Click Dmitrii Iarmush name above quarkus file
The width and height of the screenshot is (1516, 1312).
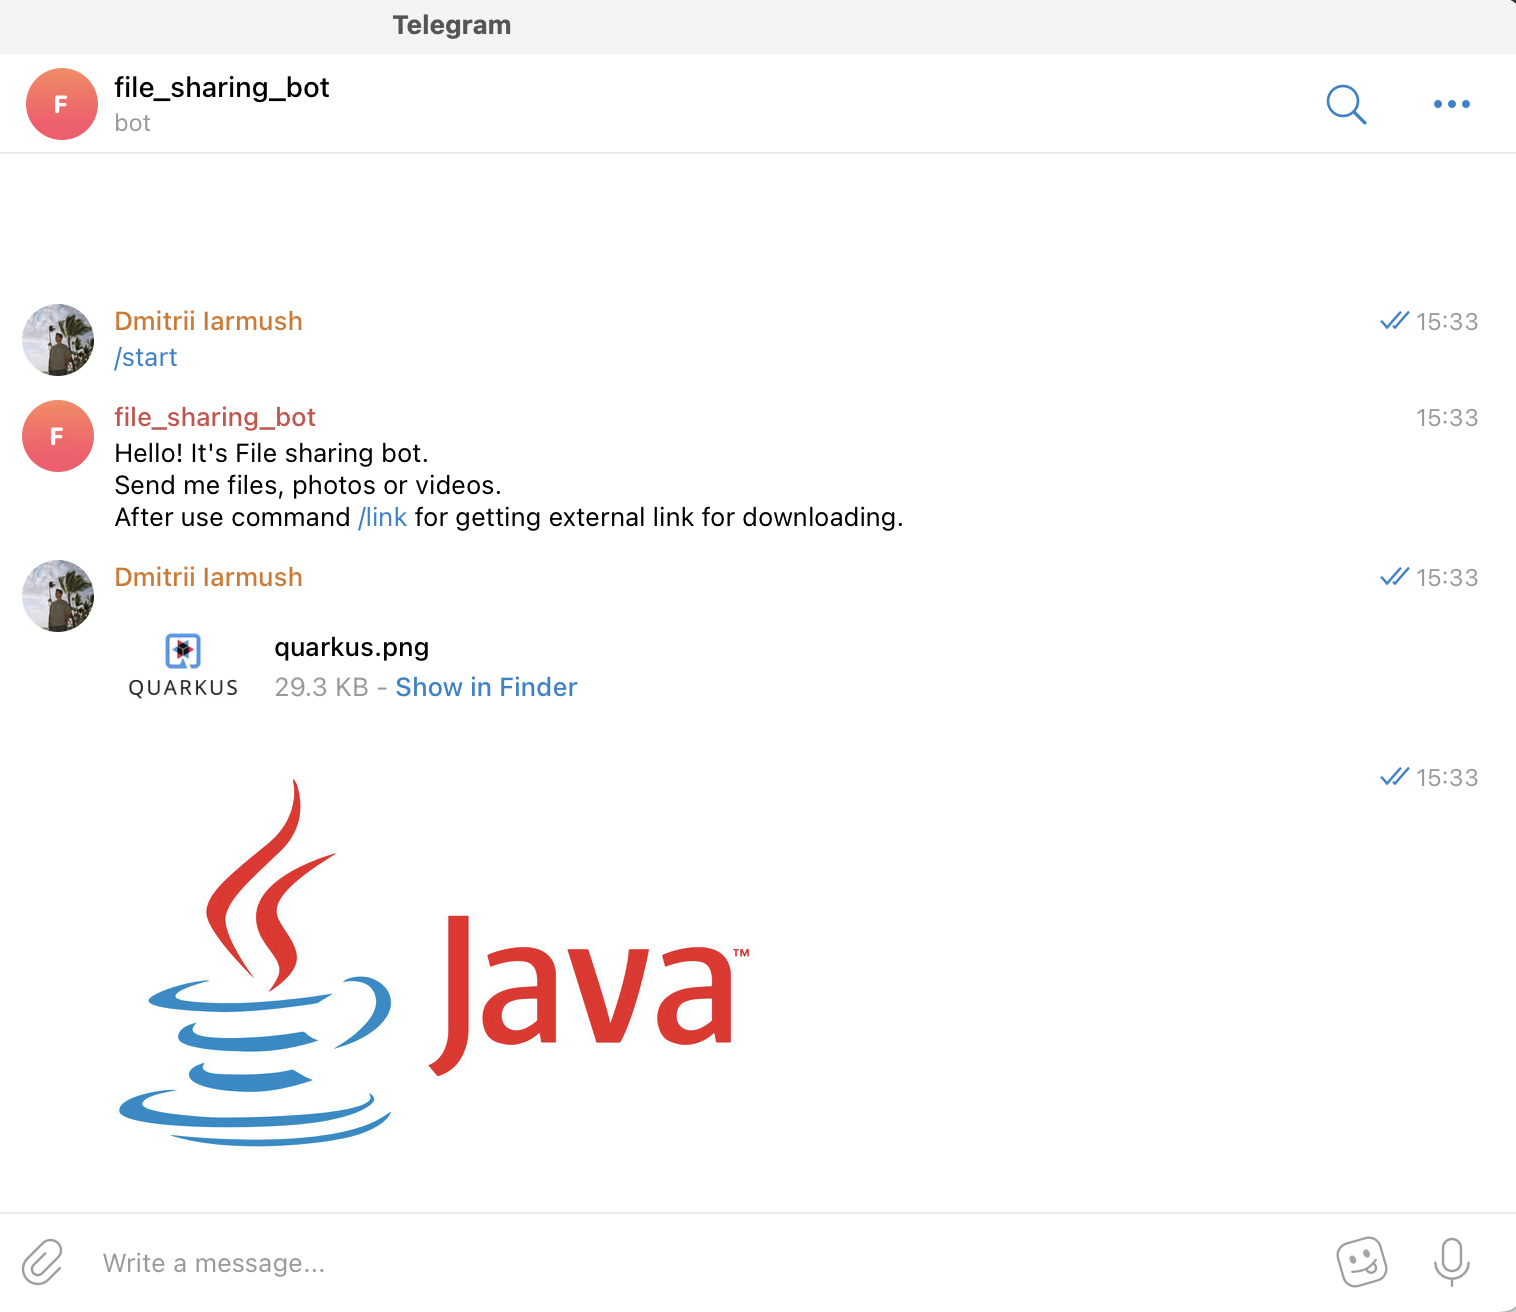coord(208,577)
